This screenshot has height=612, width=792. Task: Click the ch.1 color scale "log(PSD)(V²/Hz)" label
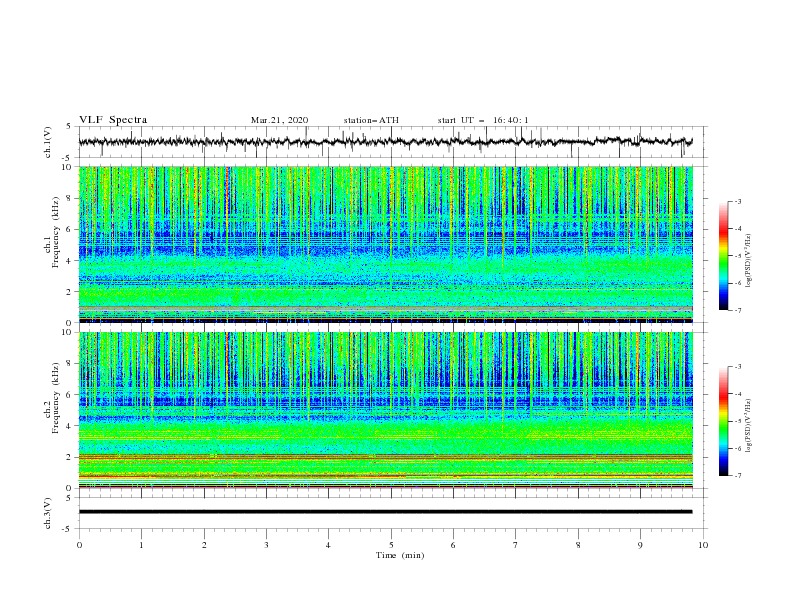click(x=749, y=261)
